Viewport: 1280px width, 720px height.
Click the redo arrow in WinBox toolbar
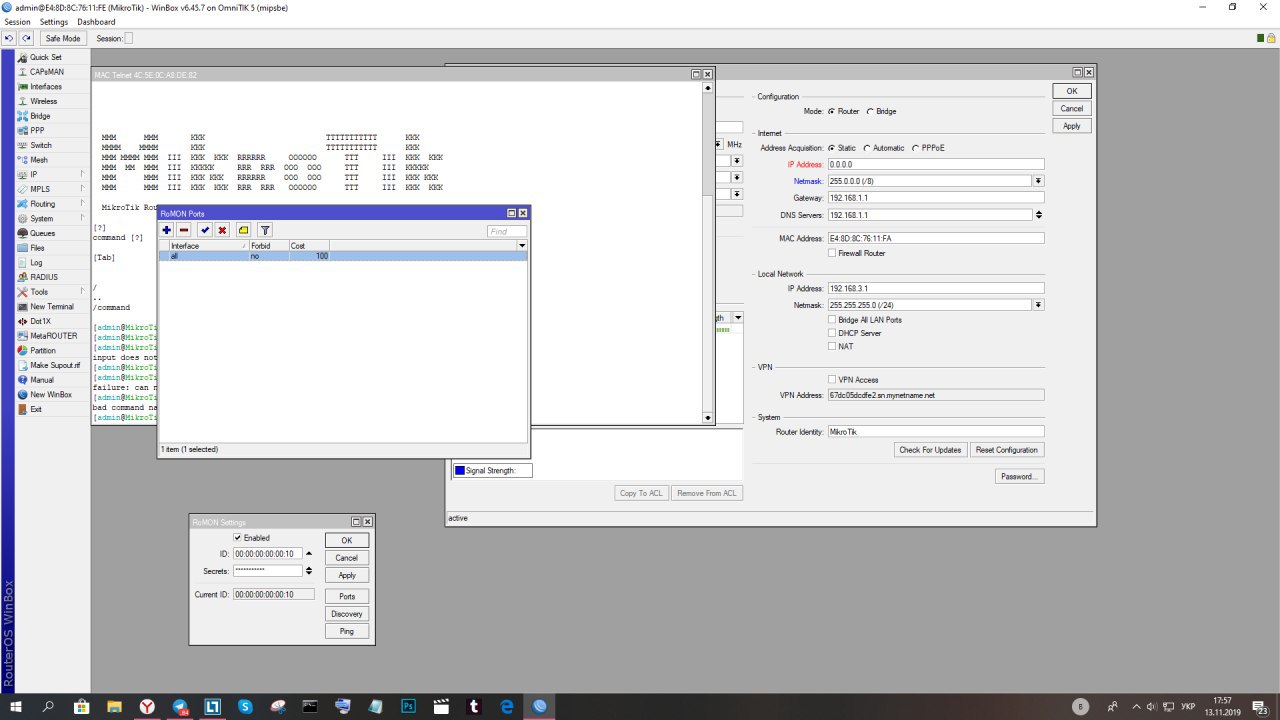pos(27,38)
